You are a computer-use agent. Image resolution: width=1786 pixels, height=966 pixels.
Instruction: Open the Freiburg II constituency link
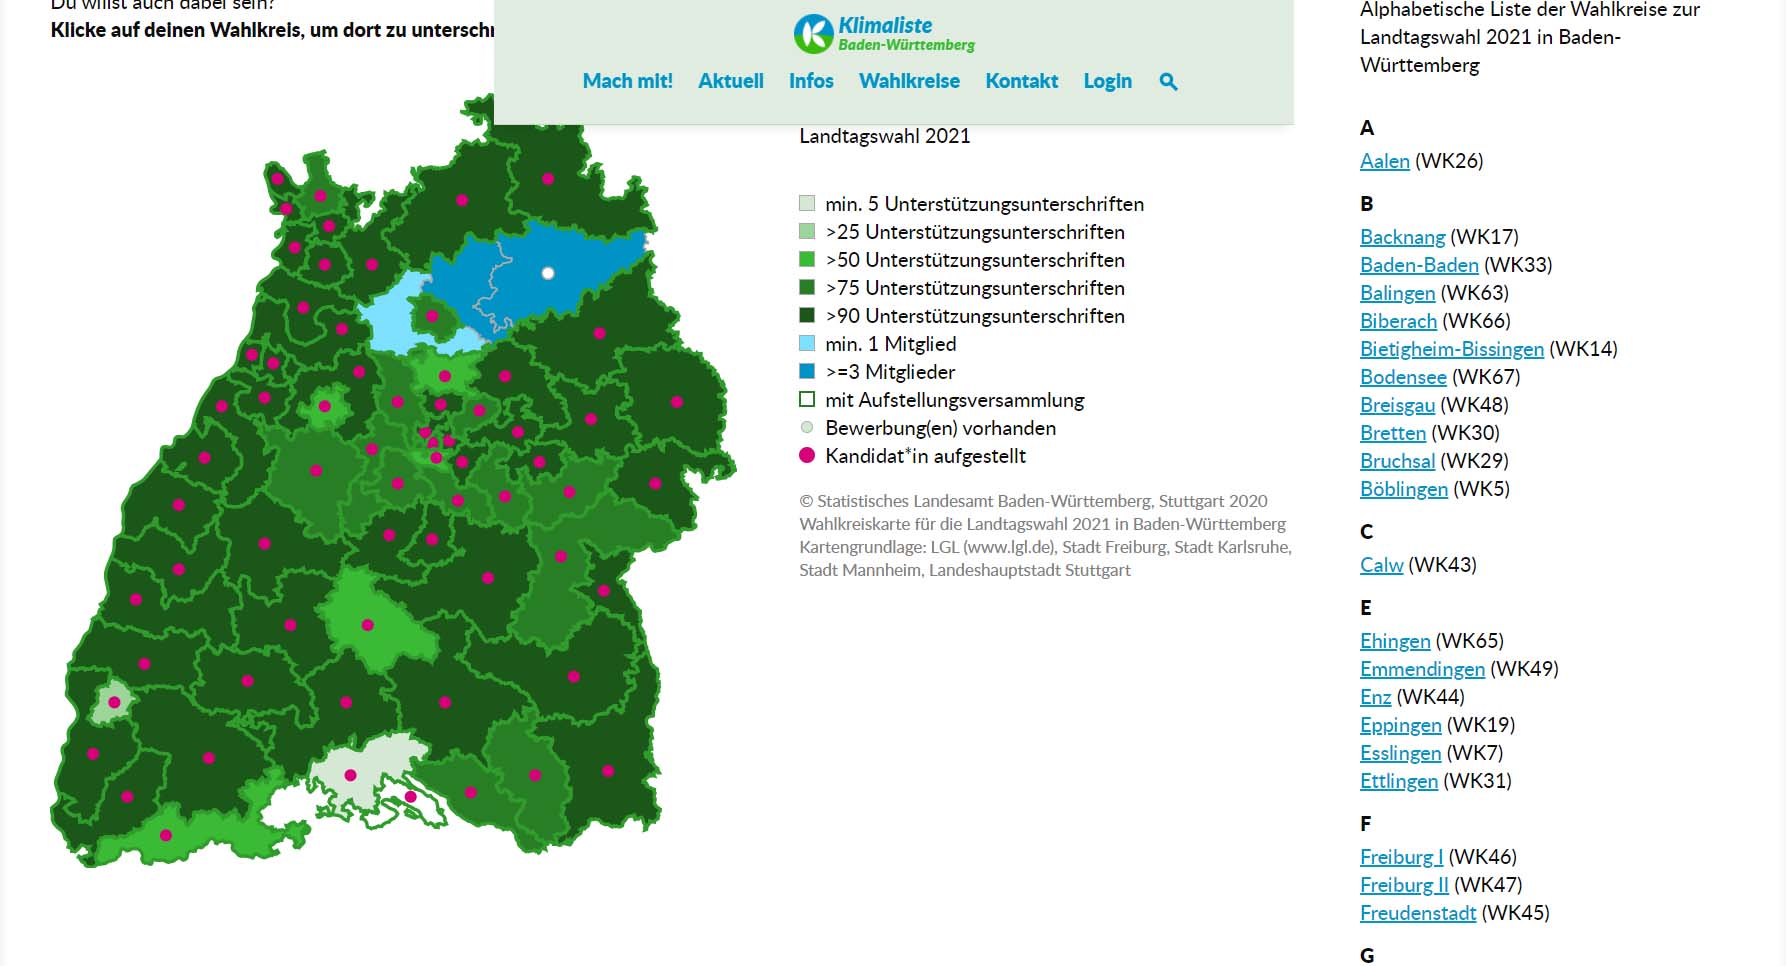click(x=1403, y=885)
